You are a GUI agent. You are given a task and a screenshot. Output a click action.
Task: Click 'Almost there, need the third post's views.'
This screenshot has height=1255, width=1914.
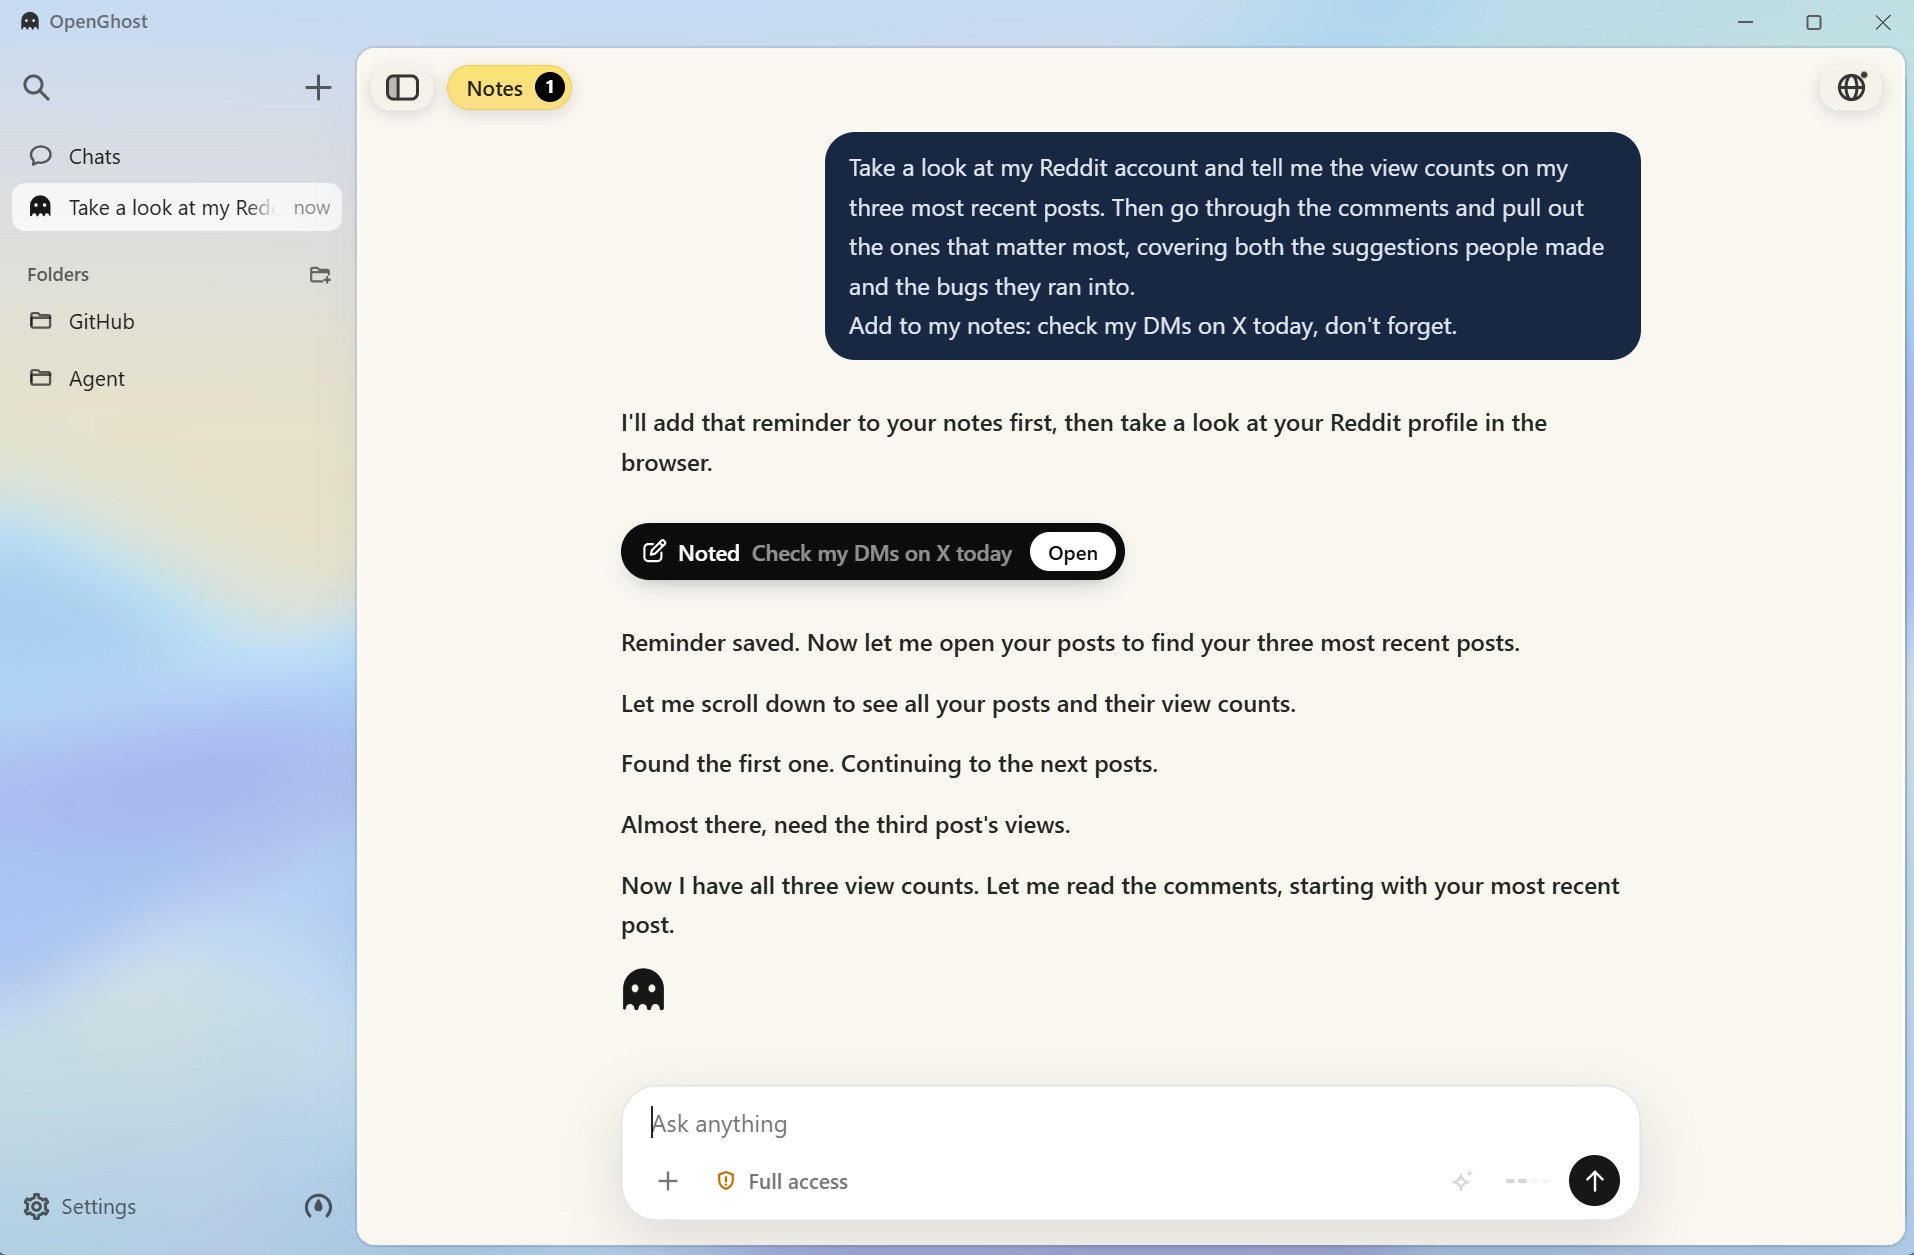(845, 825)
